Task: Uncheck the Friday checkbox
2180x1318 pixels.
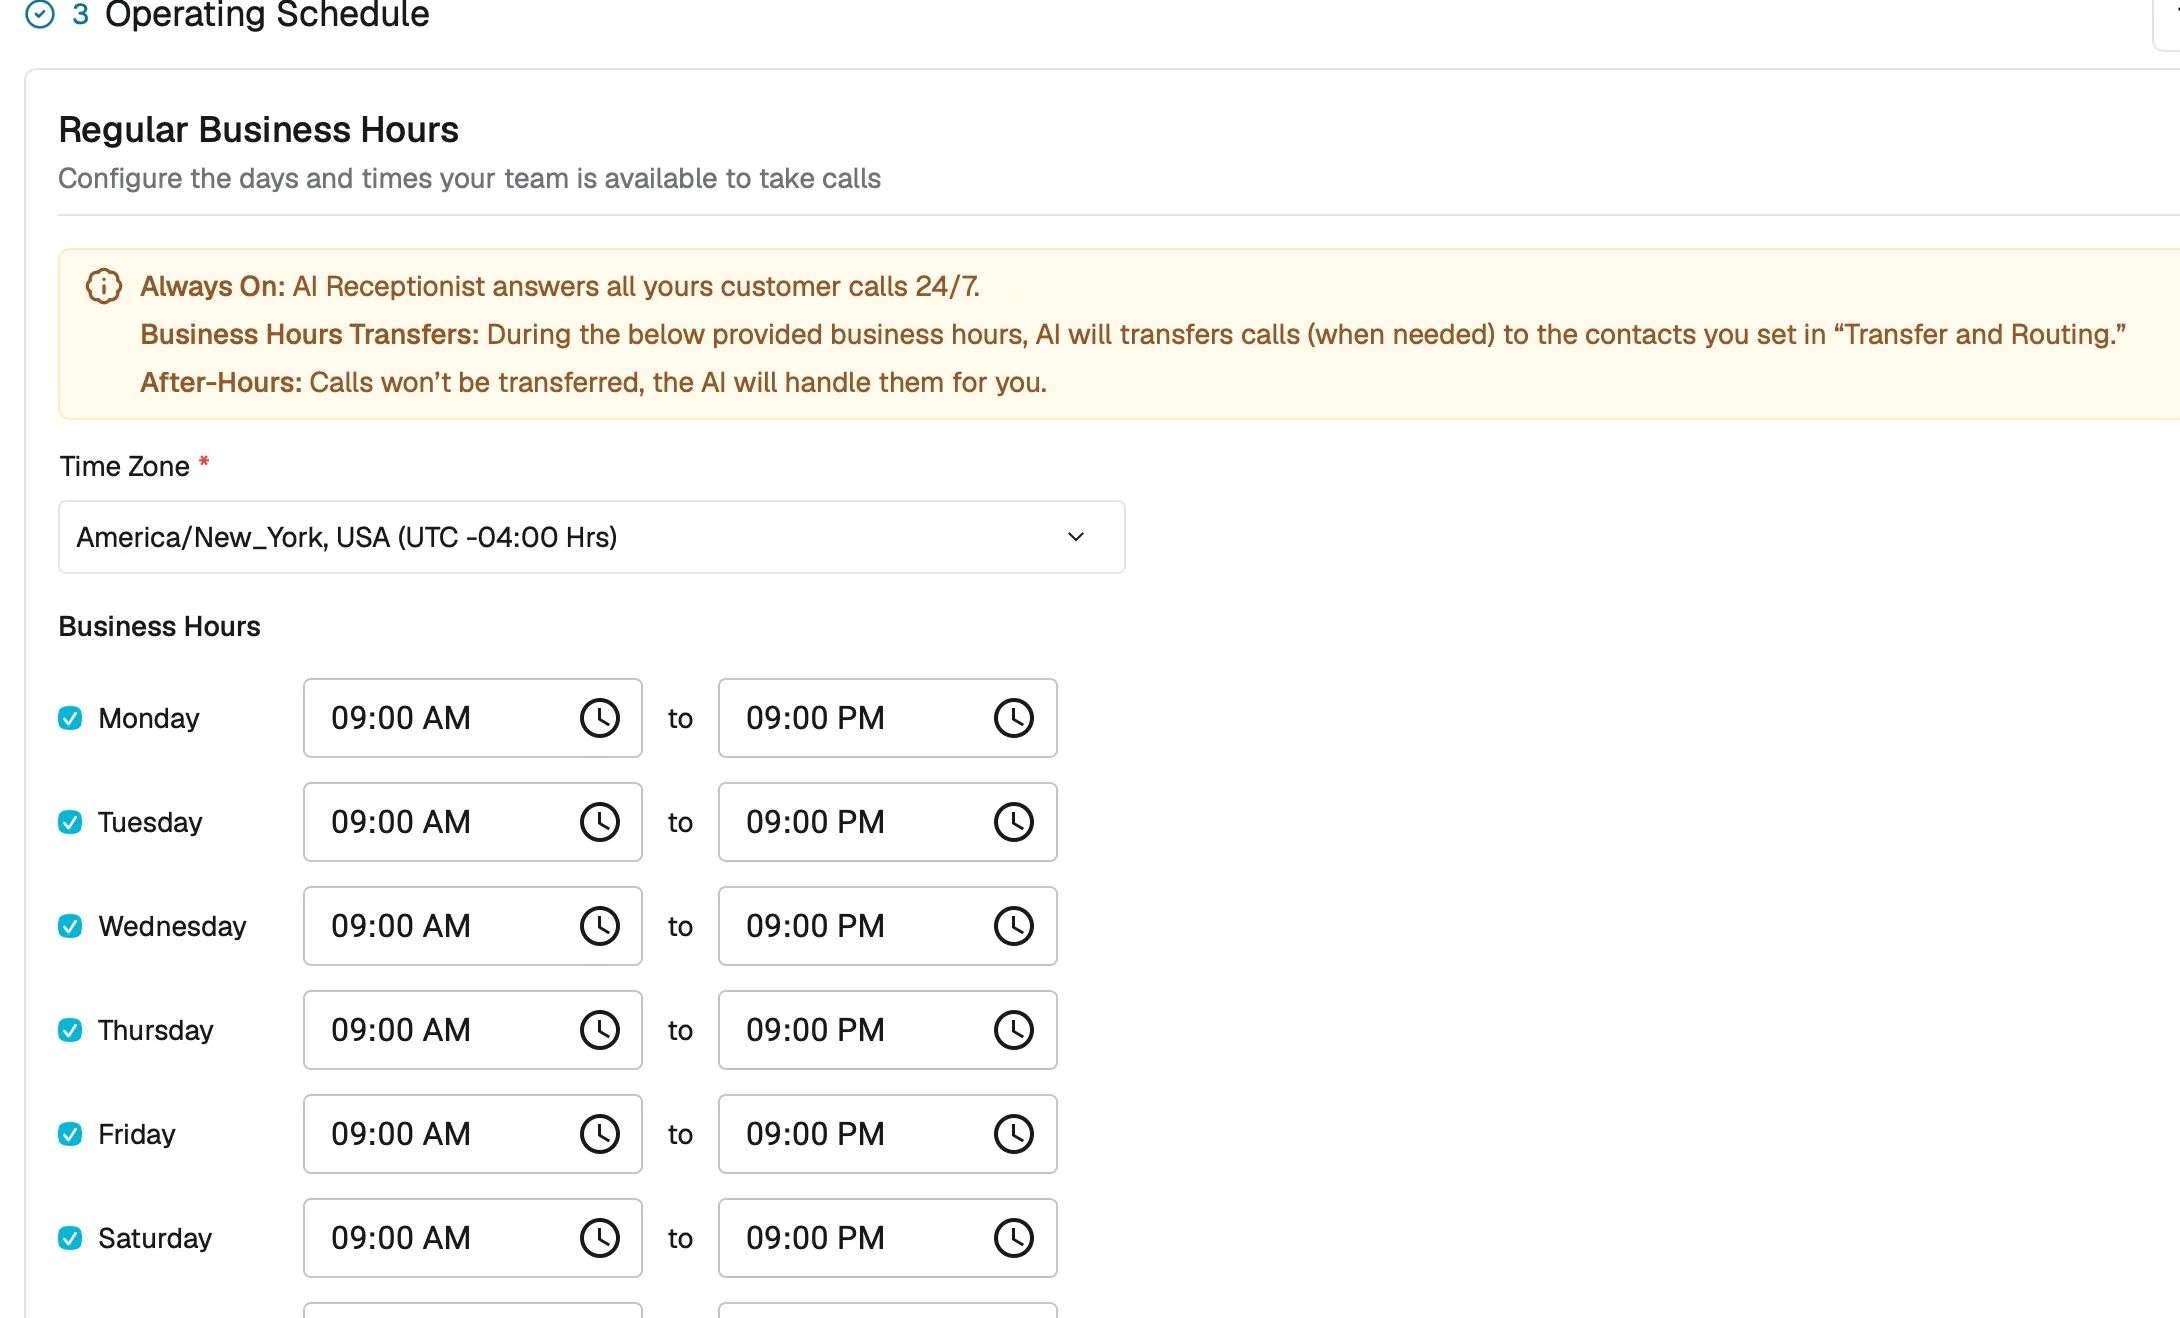Action: pyautogui.click(x=70, y=1134)
